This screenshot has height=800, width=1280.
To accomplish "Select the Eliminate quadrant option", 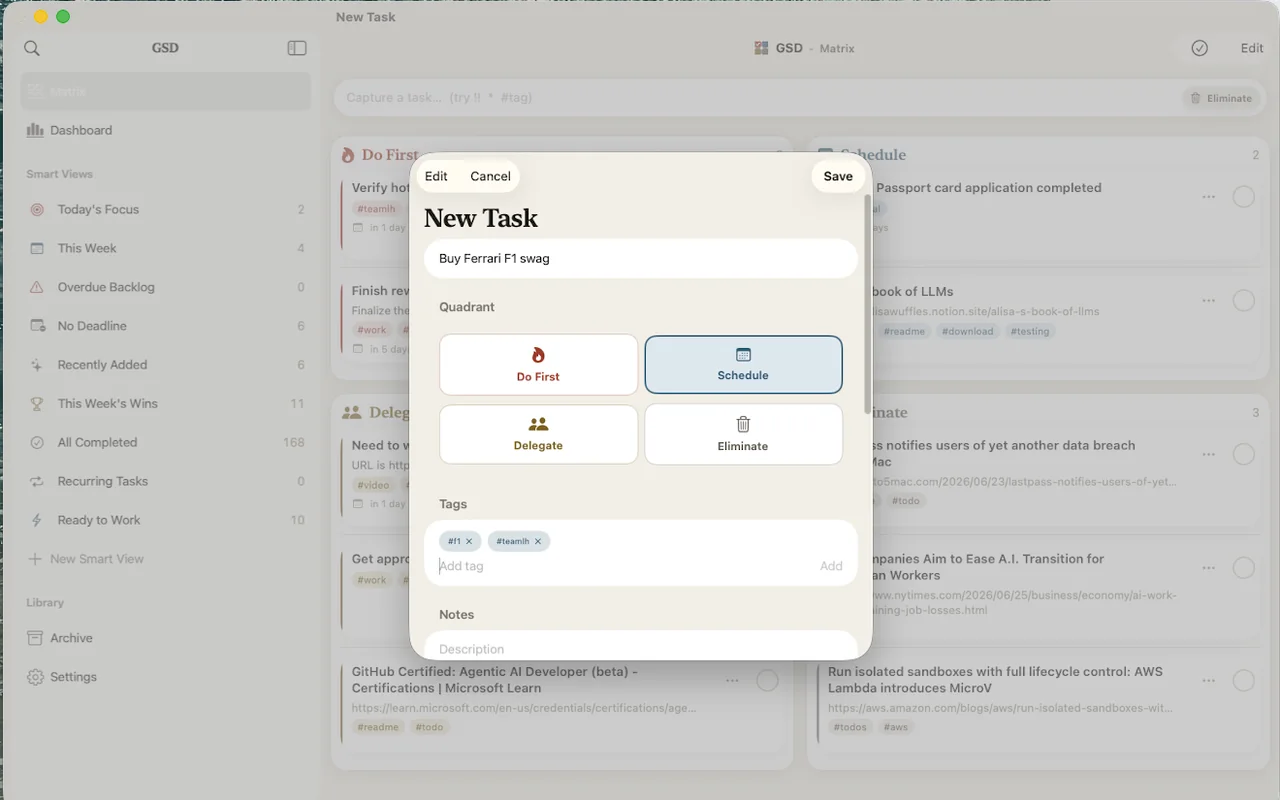I will click(743, 434).
